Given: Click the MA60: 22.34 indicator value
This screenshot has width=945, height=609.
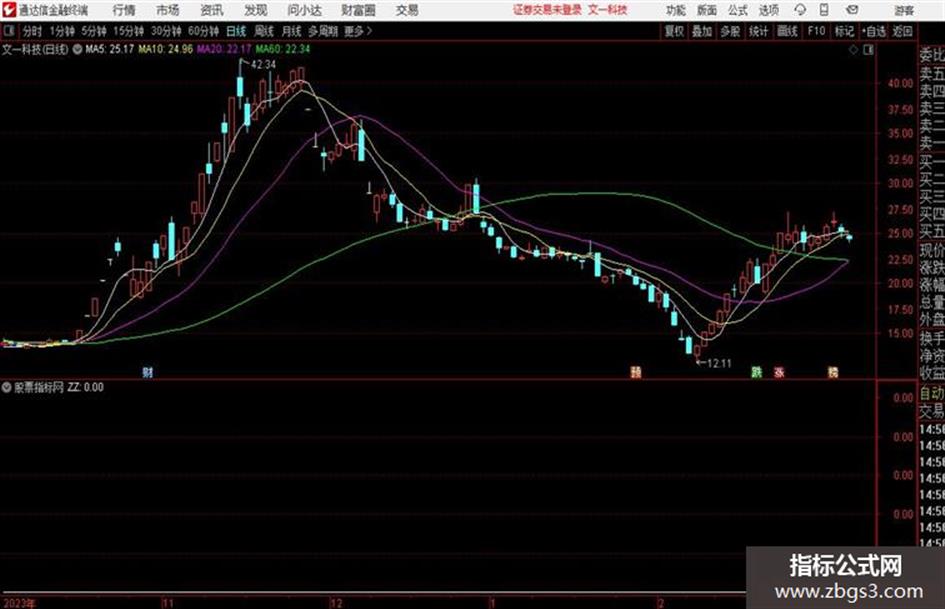Looking at the screenshot, I should pyautogui.click(x=282, y=49).
